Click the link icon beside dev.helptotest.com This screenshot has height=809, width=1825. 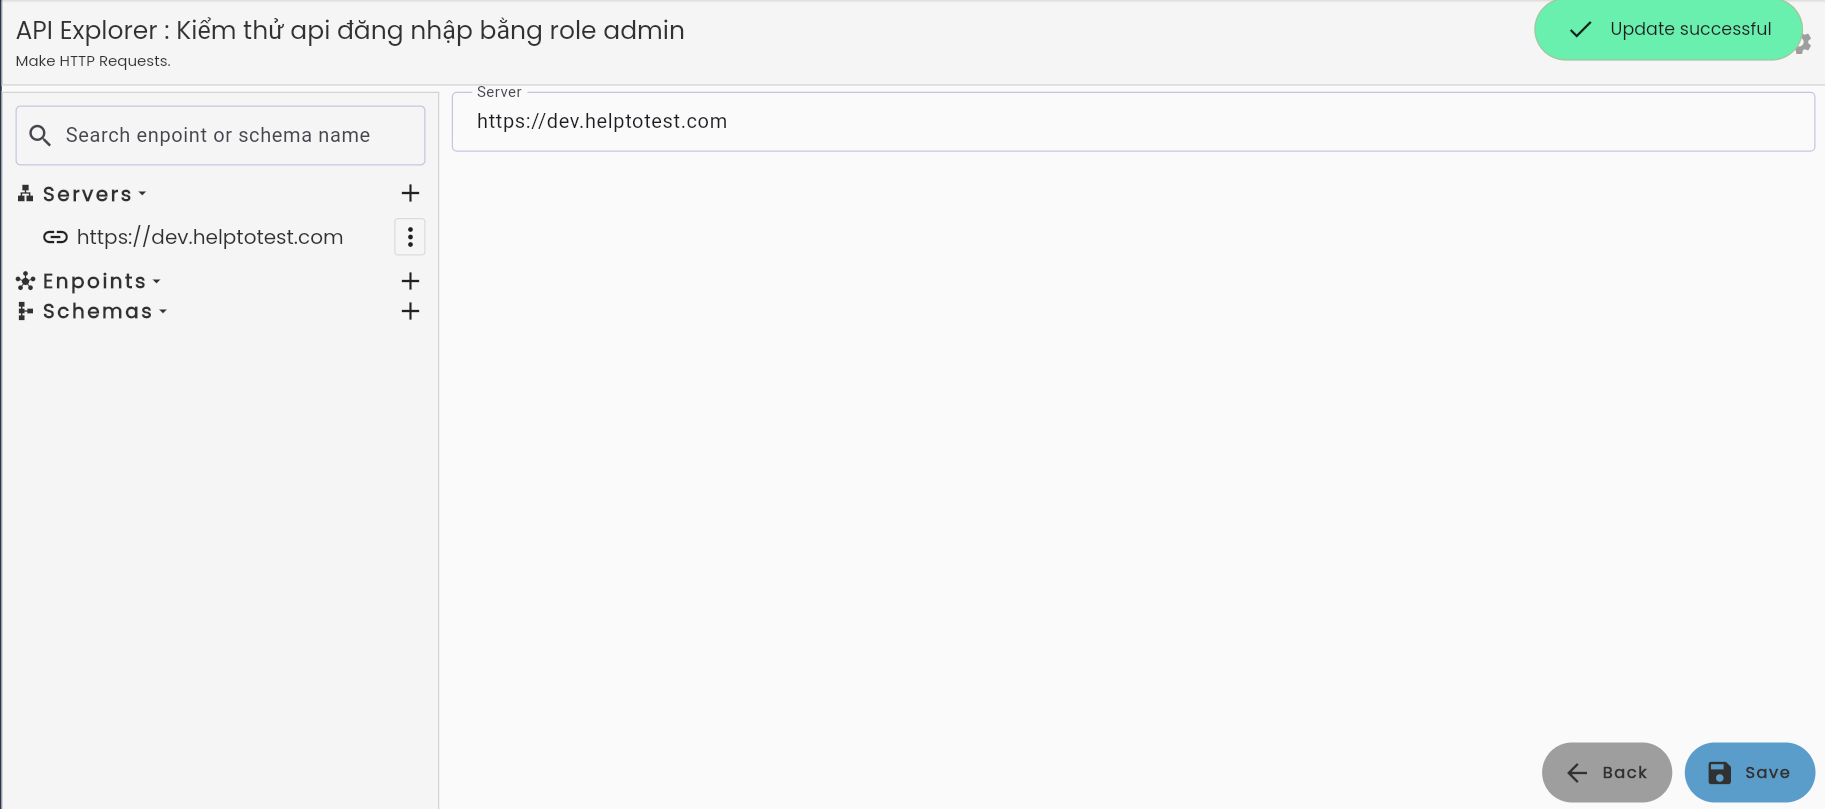click(55, 237)
